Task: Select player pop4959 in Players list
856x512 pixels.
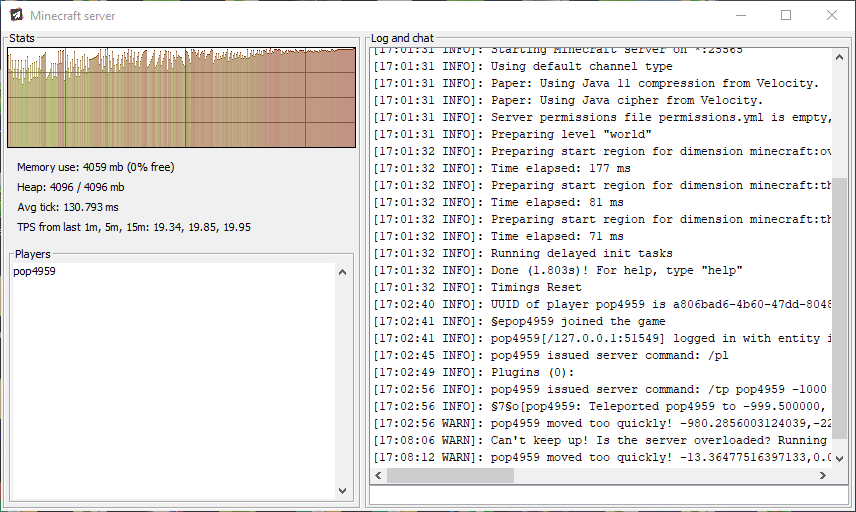Action: 34,271
